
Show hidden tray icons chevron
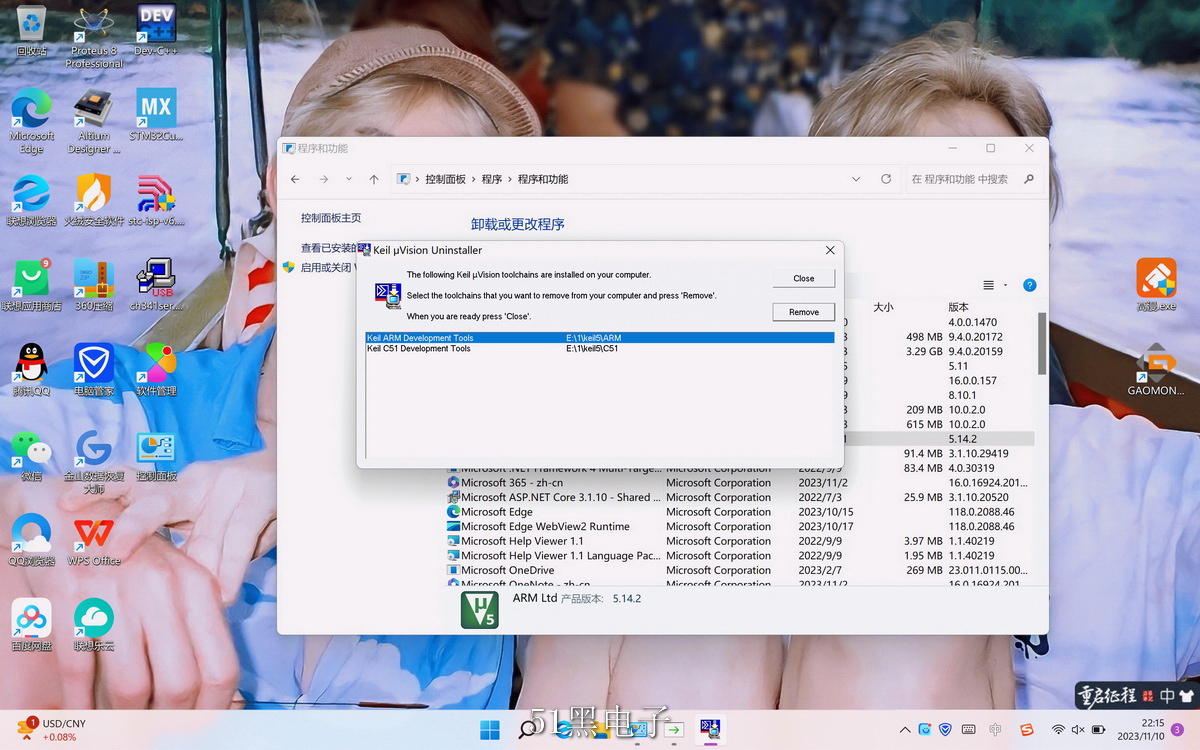tap(905, 730)
